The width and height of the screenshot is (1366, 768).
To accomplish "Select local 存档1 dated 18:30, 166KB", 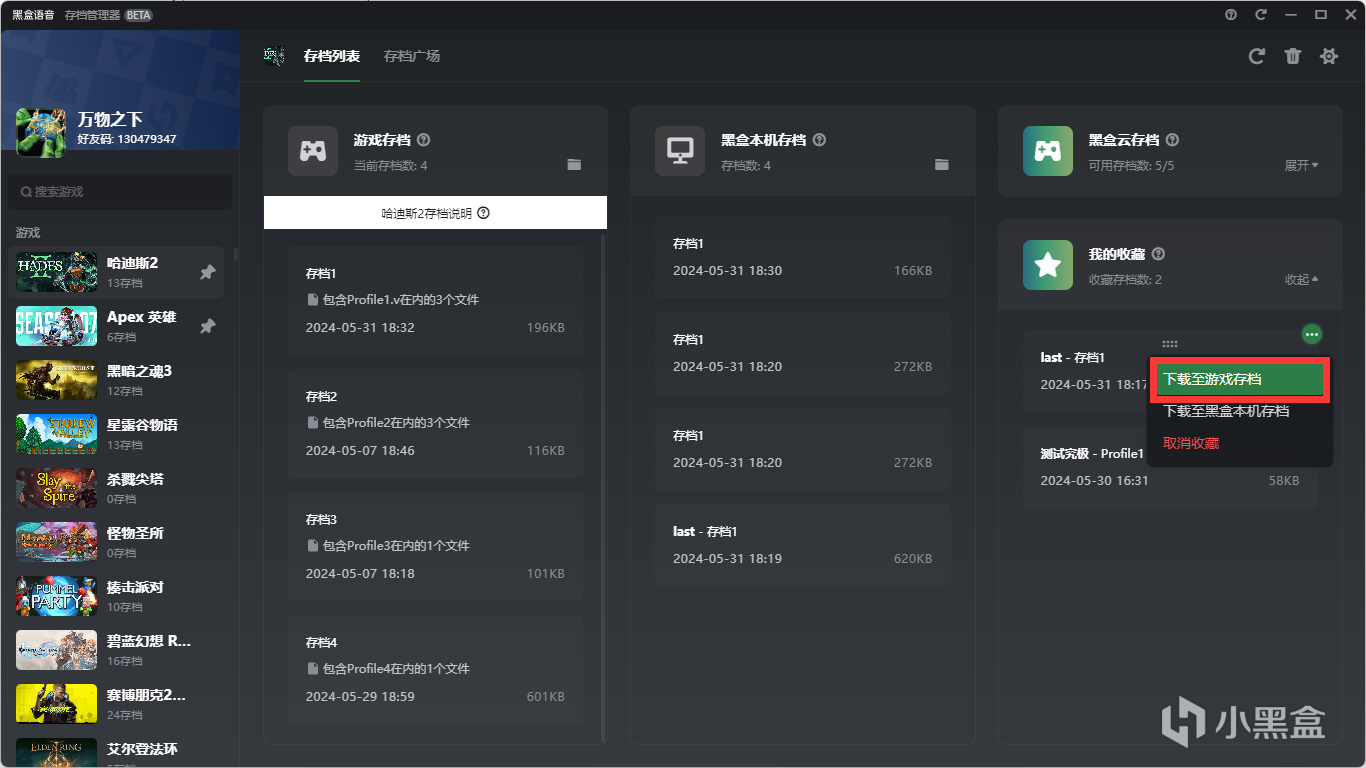I will 802,257.
